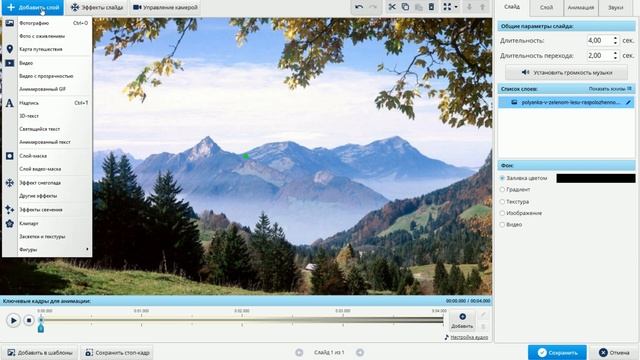Click Добавить в шаблоны button

coord(40,352)
